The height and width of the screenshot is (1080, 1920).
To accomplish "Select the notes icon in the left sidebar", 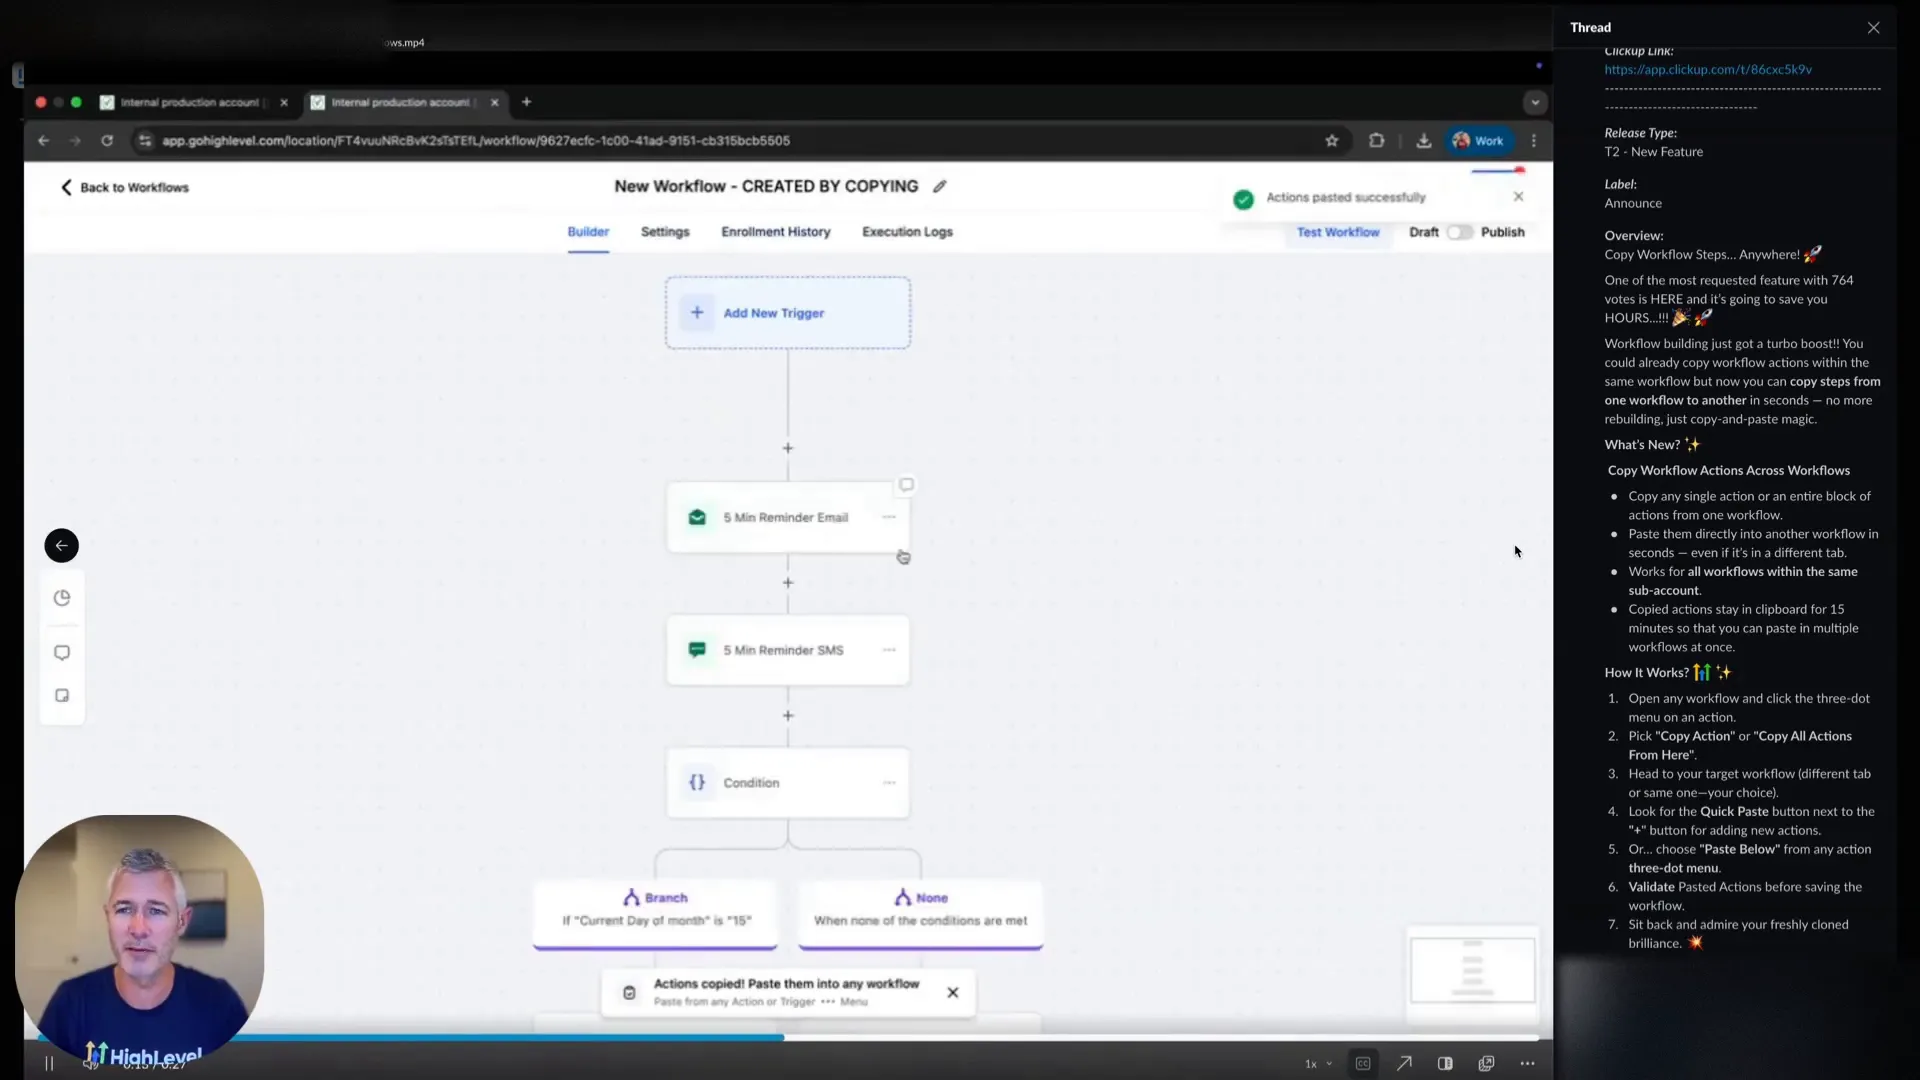I will click(62, 695).
